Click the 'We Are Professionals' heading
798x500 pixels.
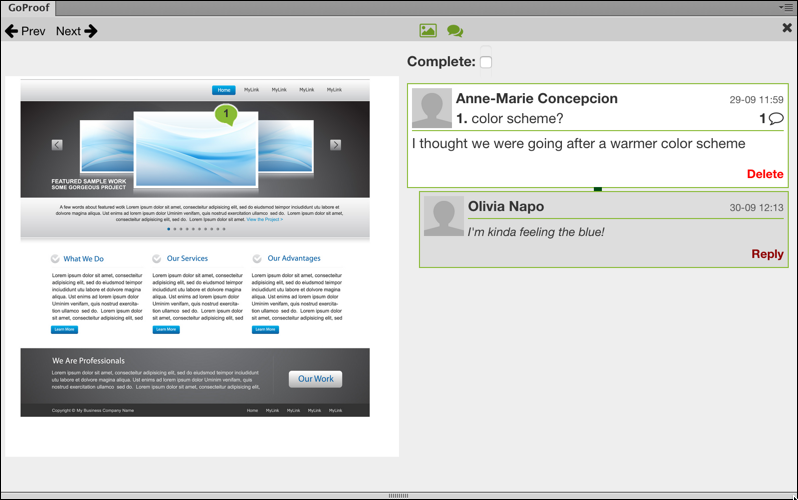(x=88, y=360)
